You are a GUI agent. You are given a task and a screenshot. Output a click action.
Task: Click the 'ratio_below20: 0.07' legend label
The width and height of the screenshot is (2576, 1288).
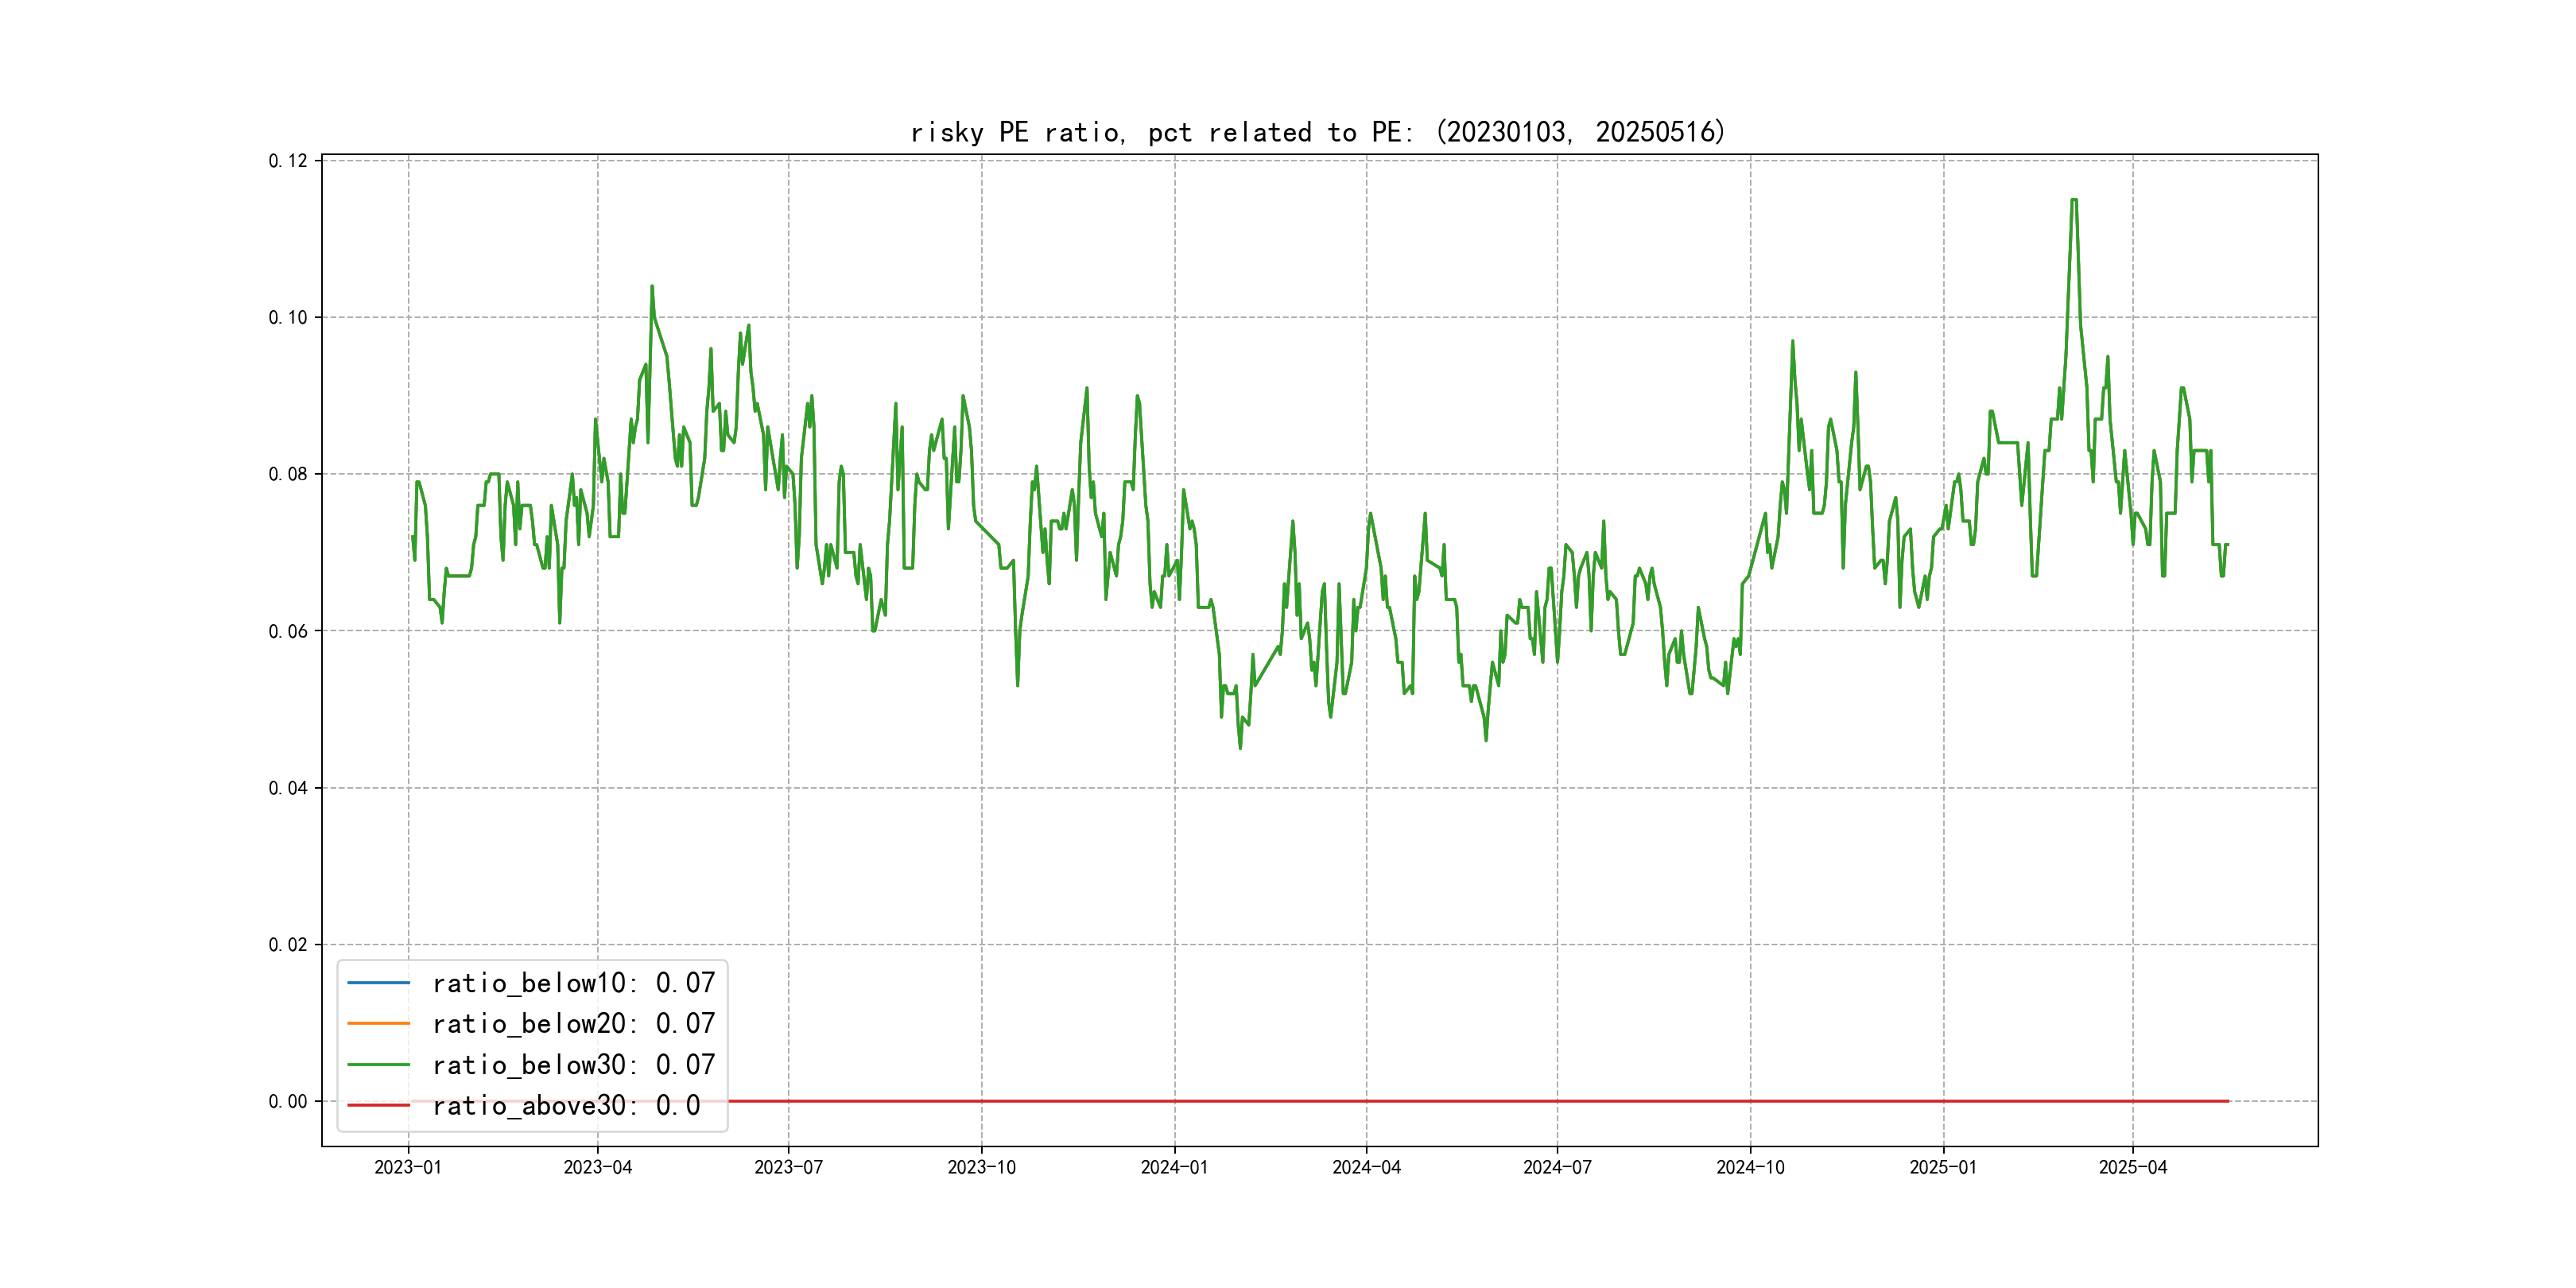coord(573,1024)
